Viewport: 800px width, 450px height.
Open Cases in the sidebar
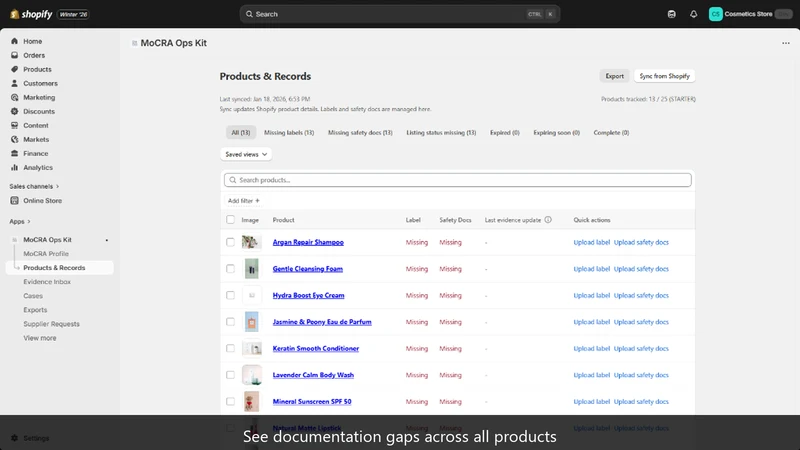(33, 296)
